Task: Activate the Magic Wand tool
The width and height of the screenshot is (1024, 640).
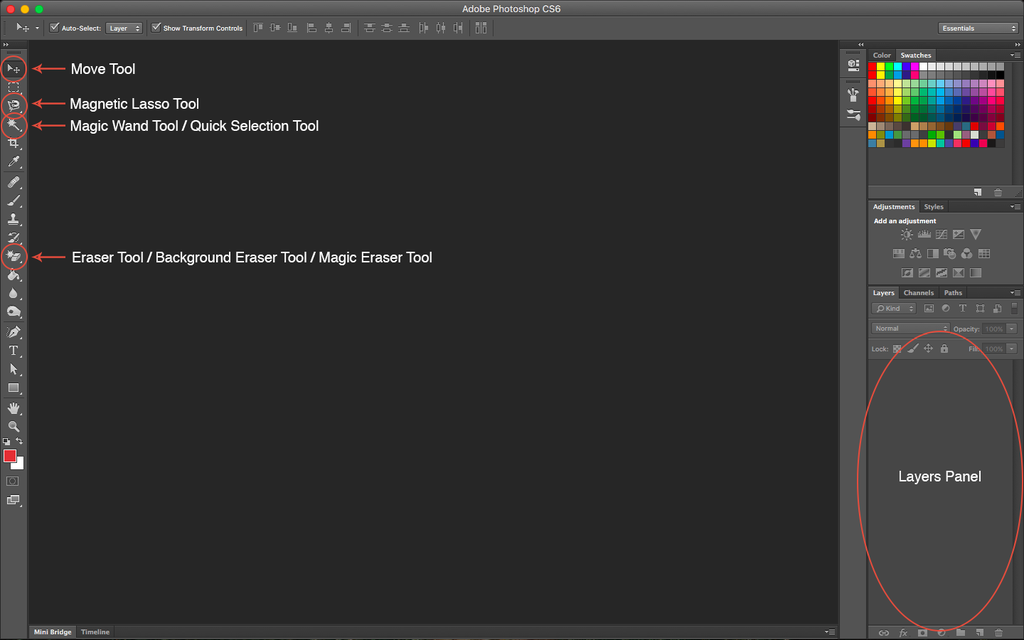Action: [14, 125]
